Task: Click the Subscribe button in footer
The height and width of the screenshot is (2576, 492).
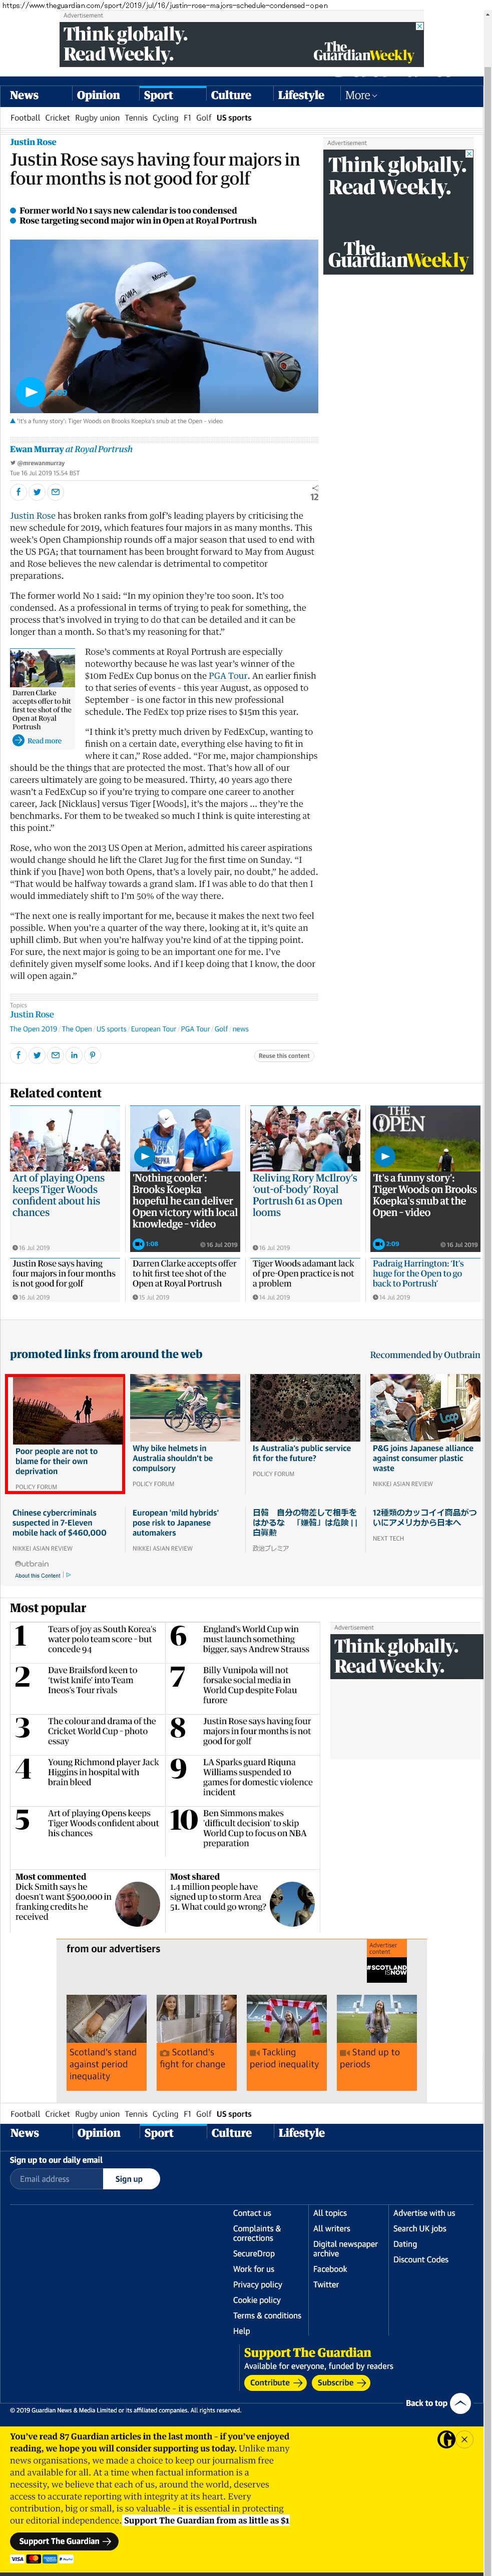Action: point(341,2382)
